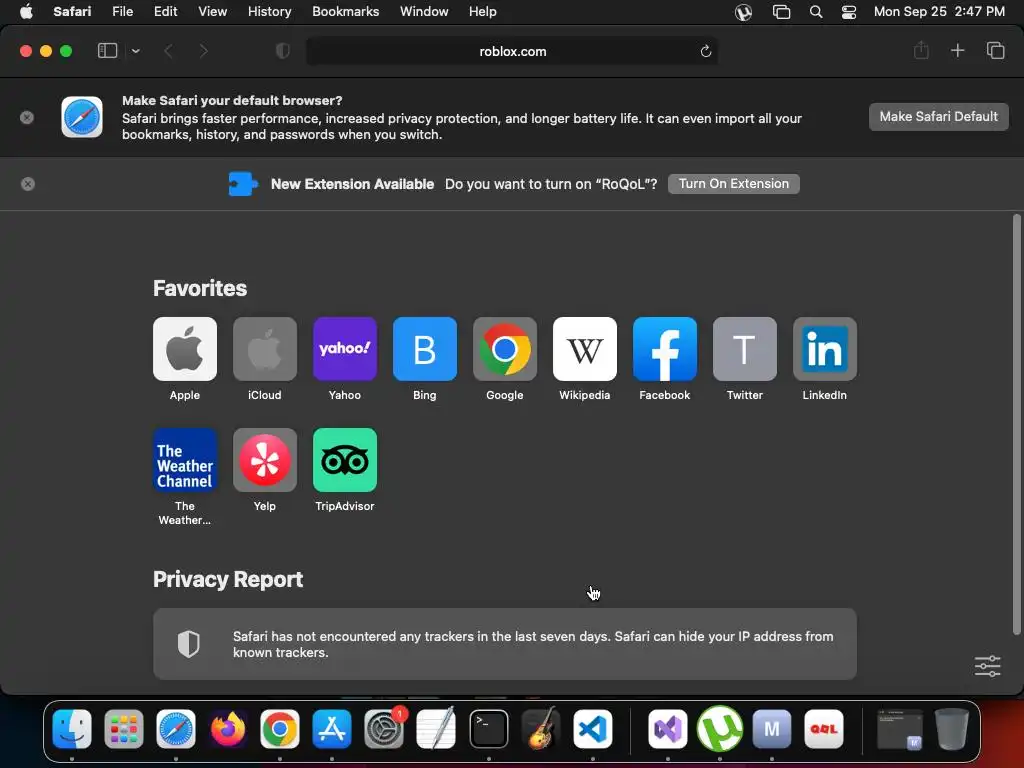Click the vertical page scrollbar

pos(1016,424)
